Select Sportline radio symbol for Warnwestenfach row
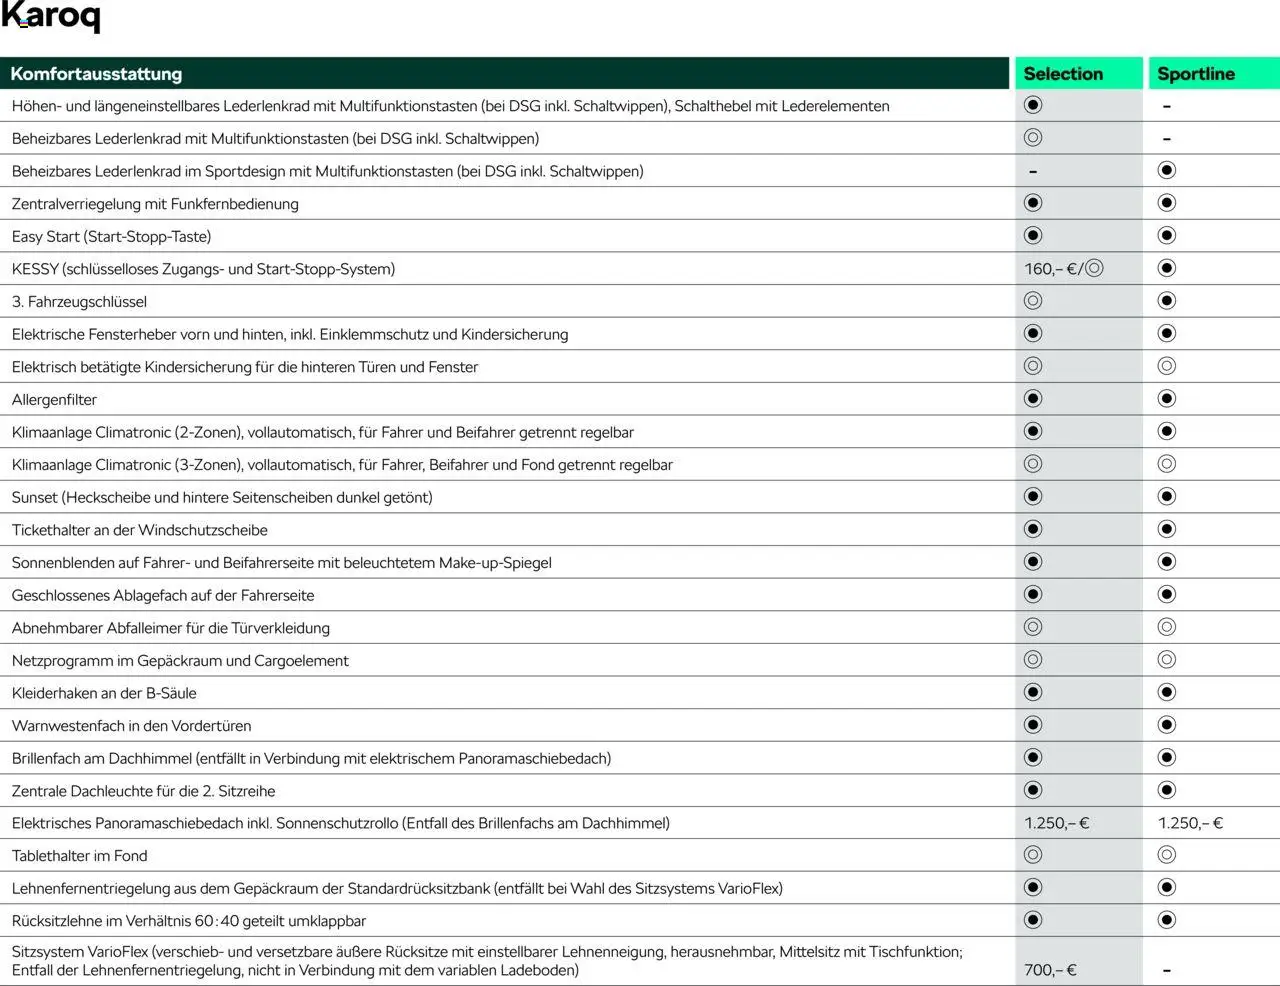The height and width of the screenshot is (986, 1280). 1166,725
